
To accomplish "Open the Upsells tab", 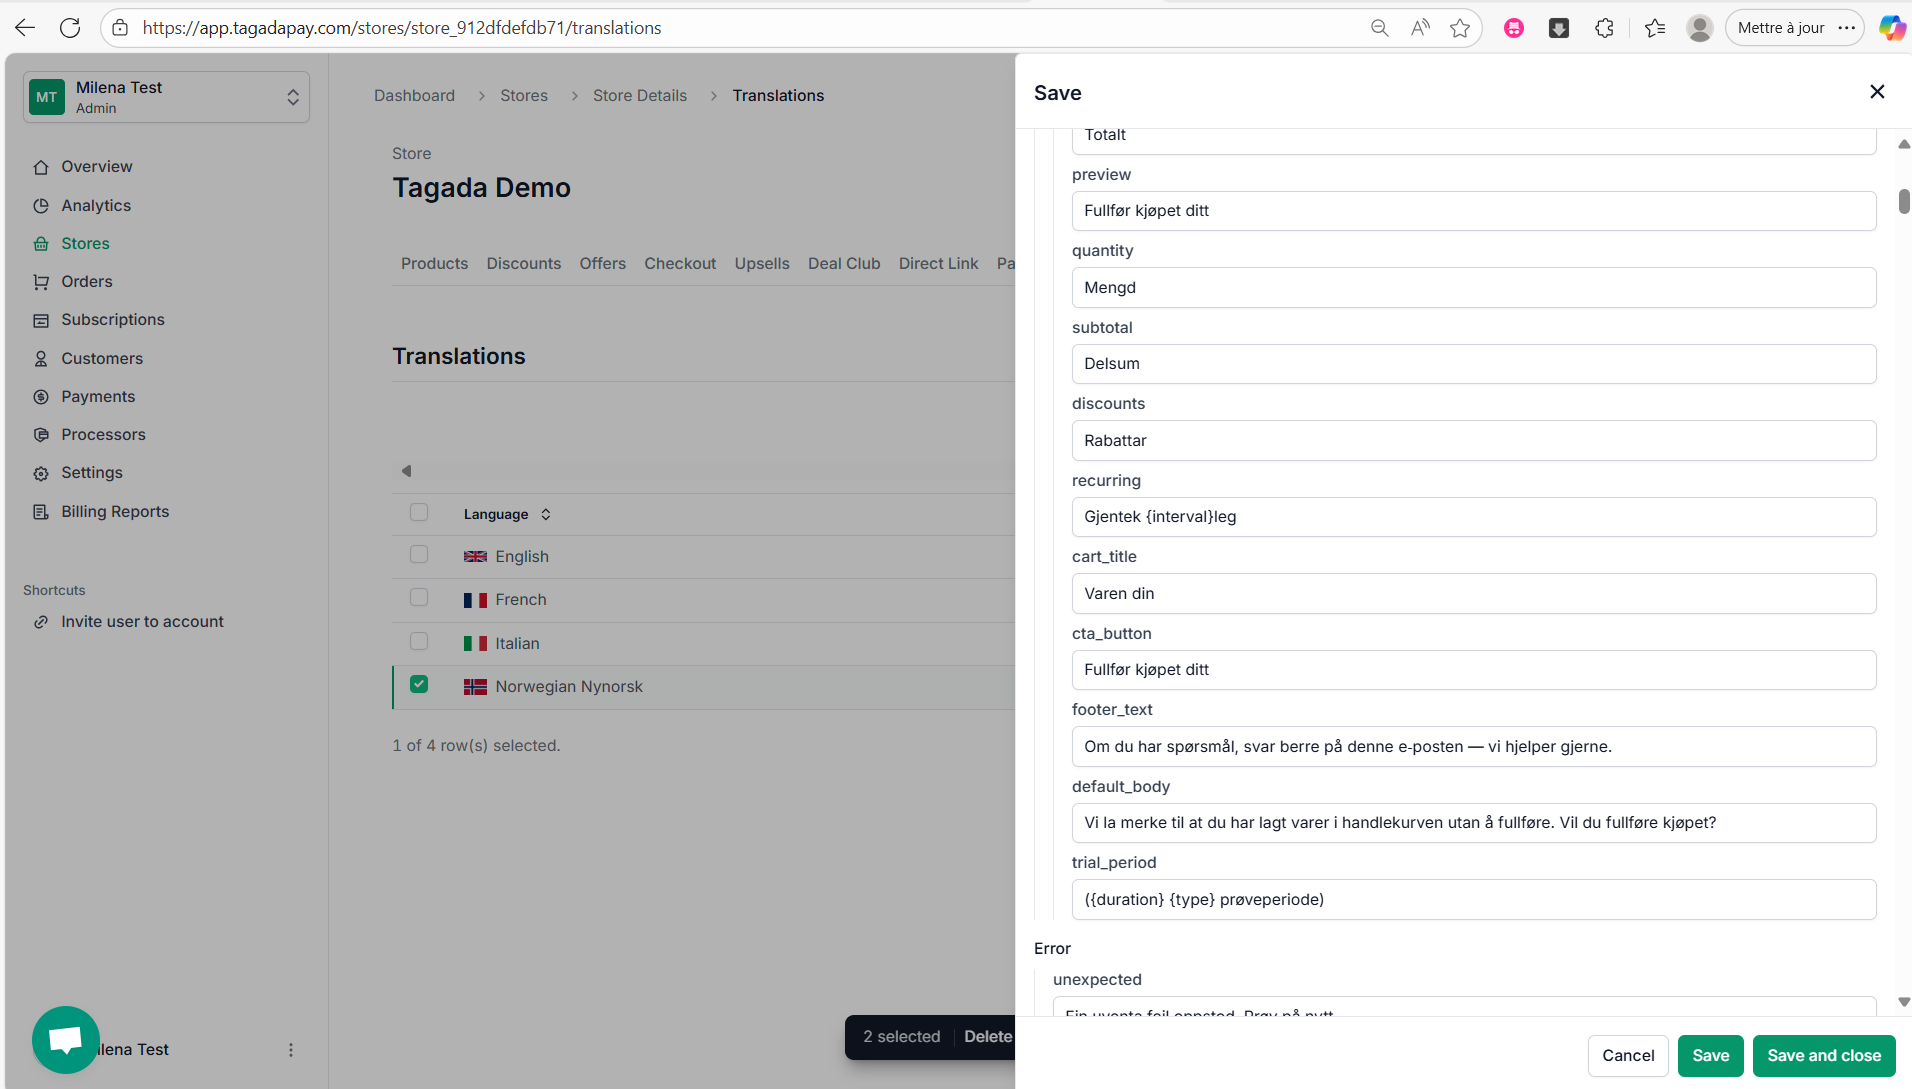I will click(x=761, y=264).
